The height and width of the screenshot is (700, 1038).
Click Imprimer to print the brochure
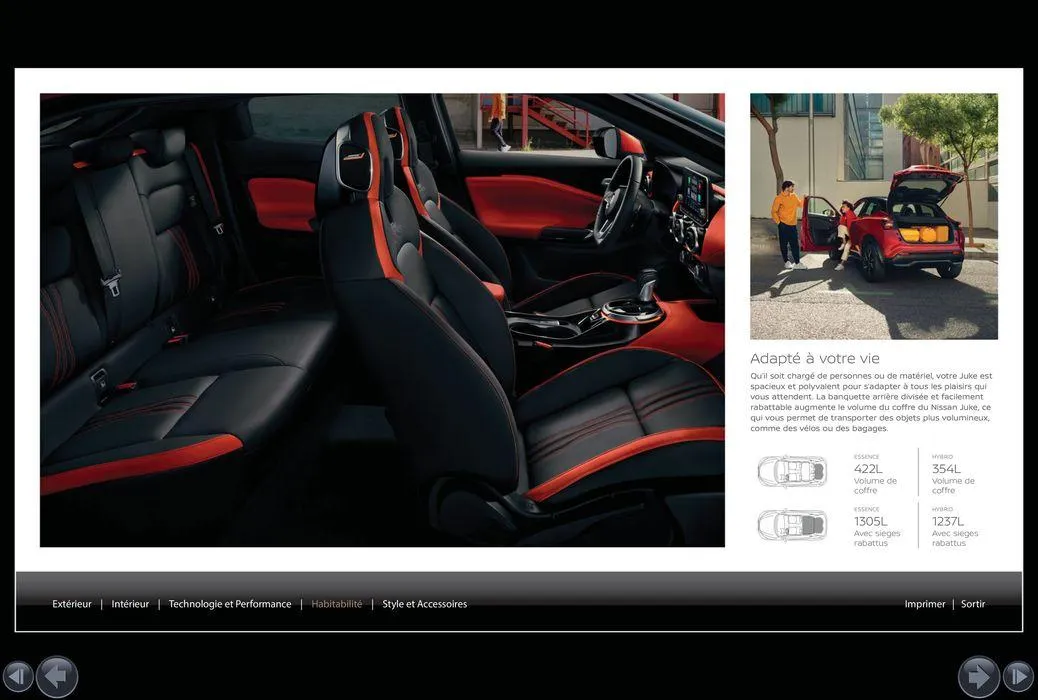925,604
